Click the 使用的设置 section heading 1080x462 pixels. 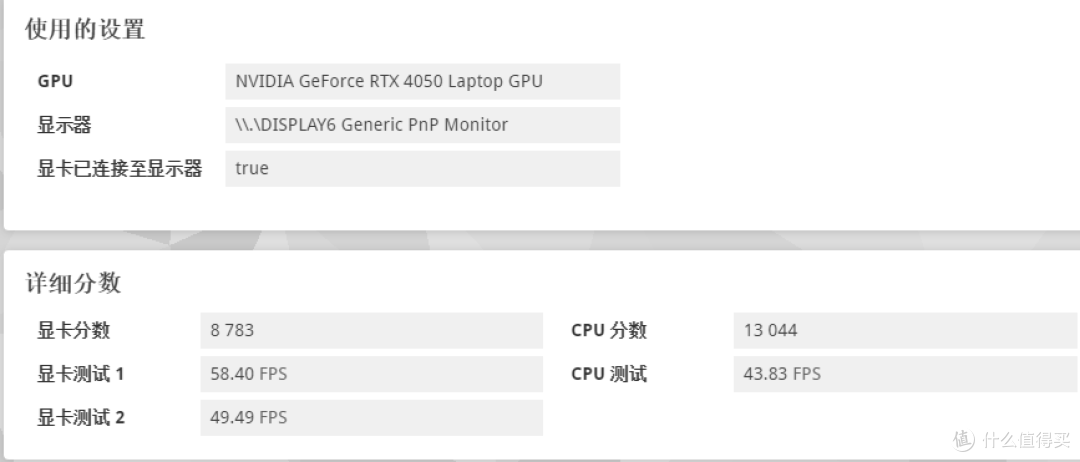[85, 30]
